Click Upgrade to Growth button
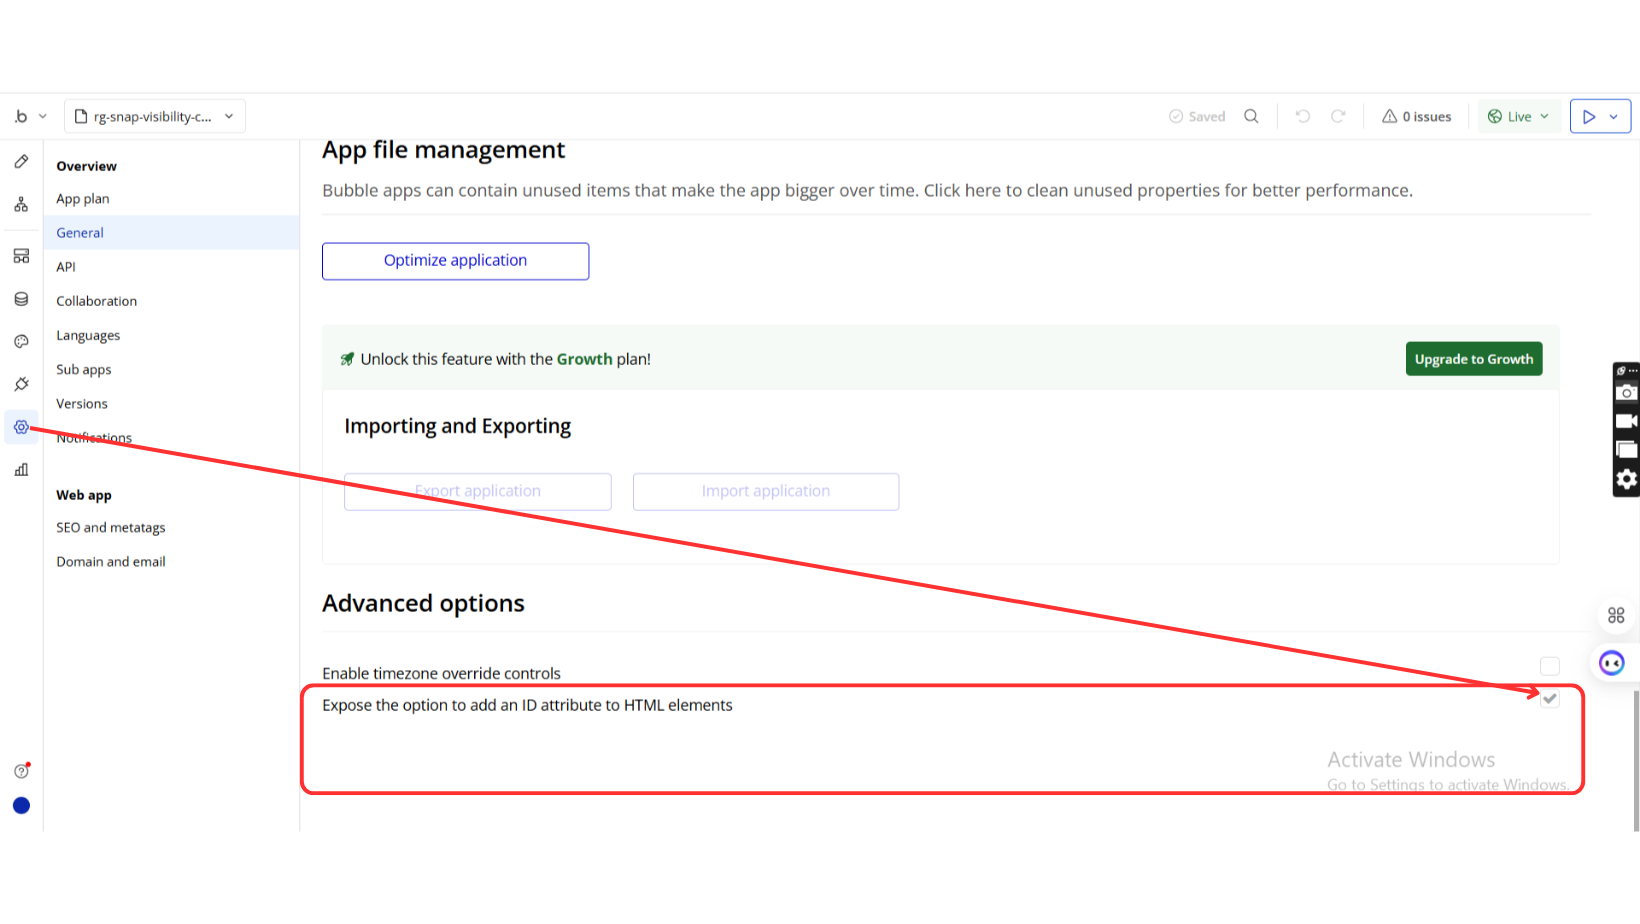This screenshot has height=924, width=1640. pos(1474,359)
